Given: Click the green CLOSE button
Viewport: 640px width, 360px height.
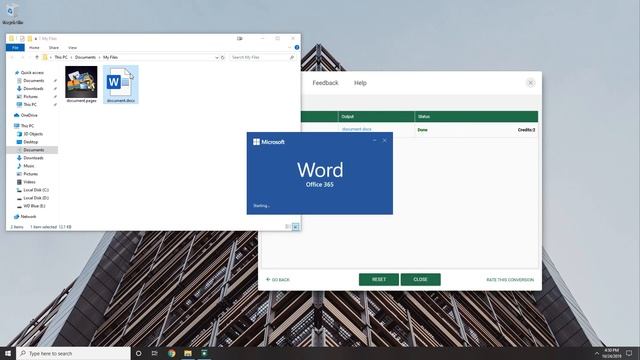Looking at the screenshot, I should click(x=420, y=280).
